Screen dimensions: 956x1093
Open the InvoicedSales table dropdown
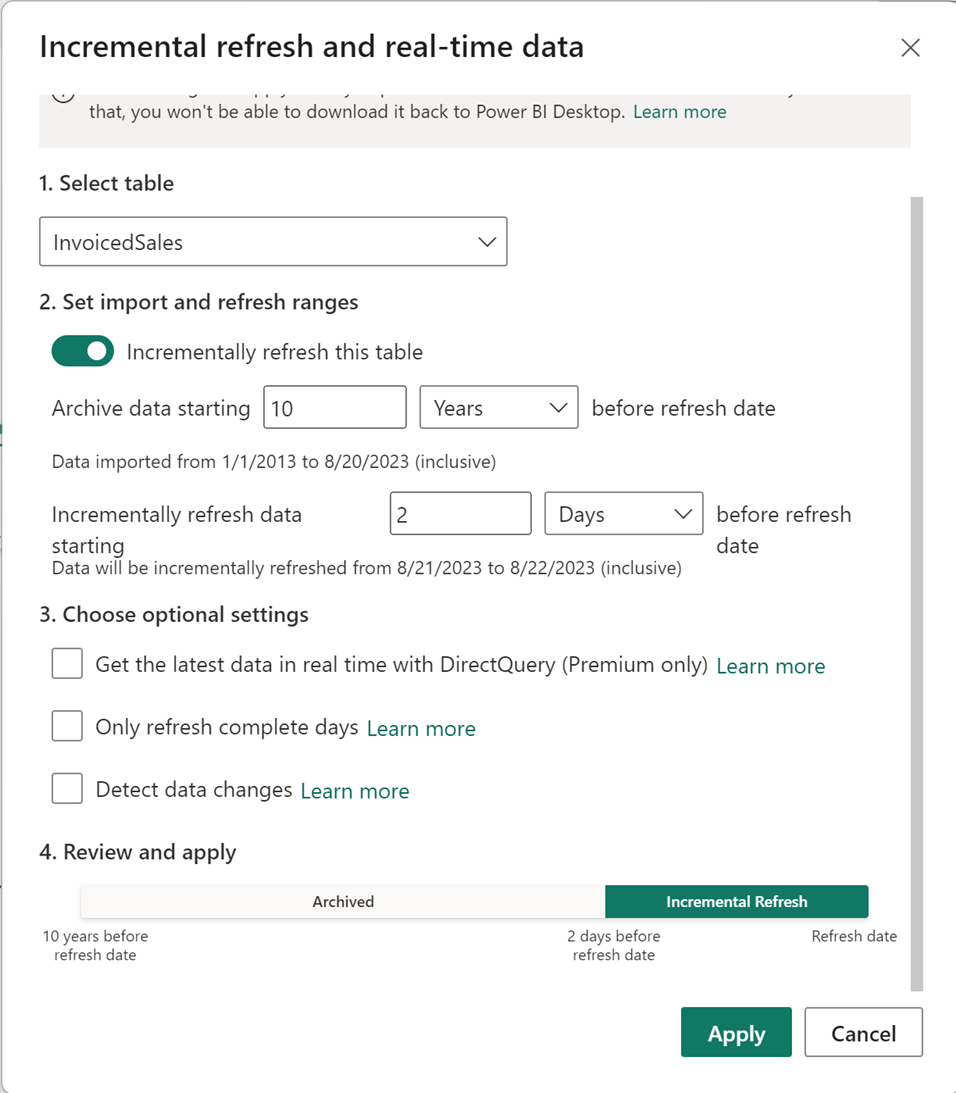[x=273, y=242]
